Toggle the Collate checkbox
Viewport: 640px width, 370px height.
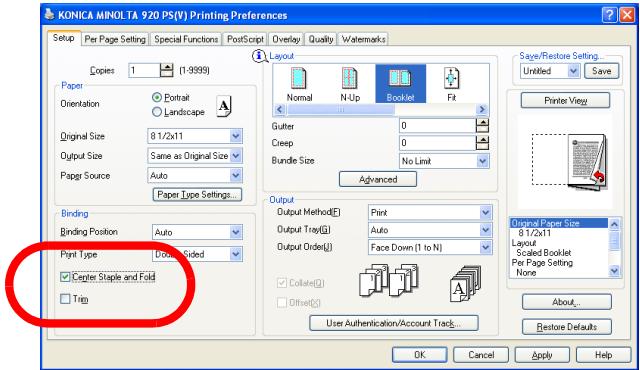[282, 283]
